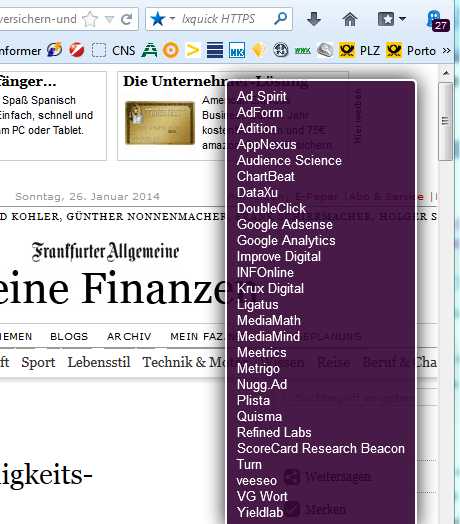Click the Quisma tracker entry
460x524 pixels.
point(259,416)
